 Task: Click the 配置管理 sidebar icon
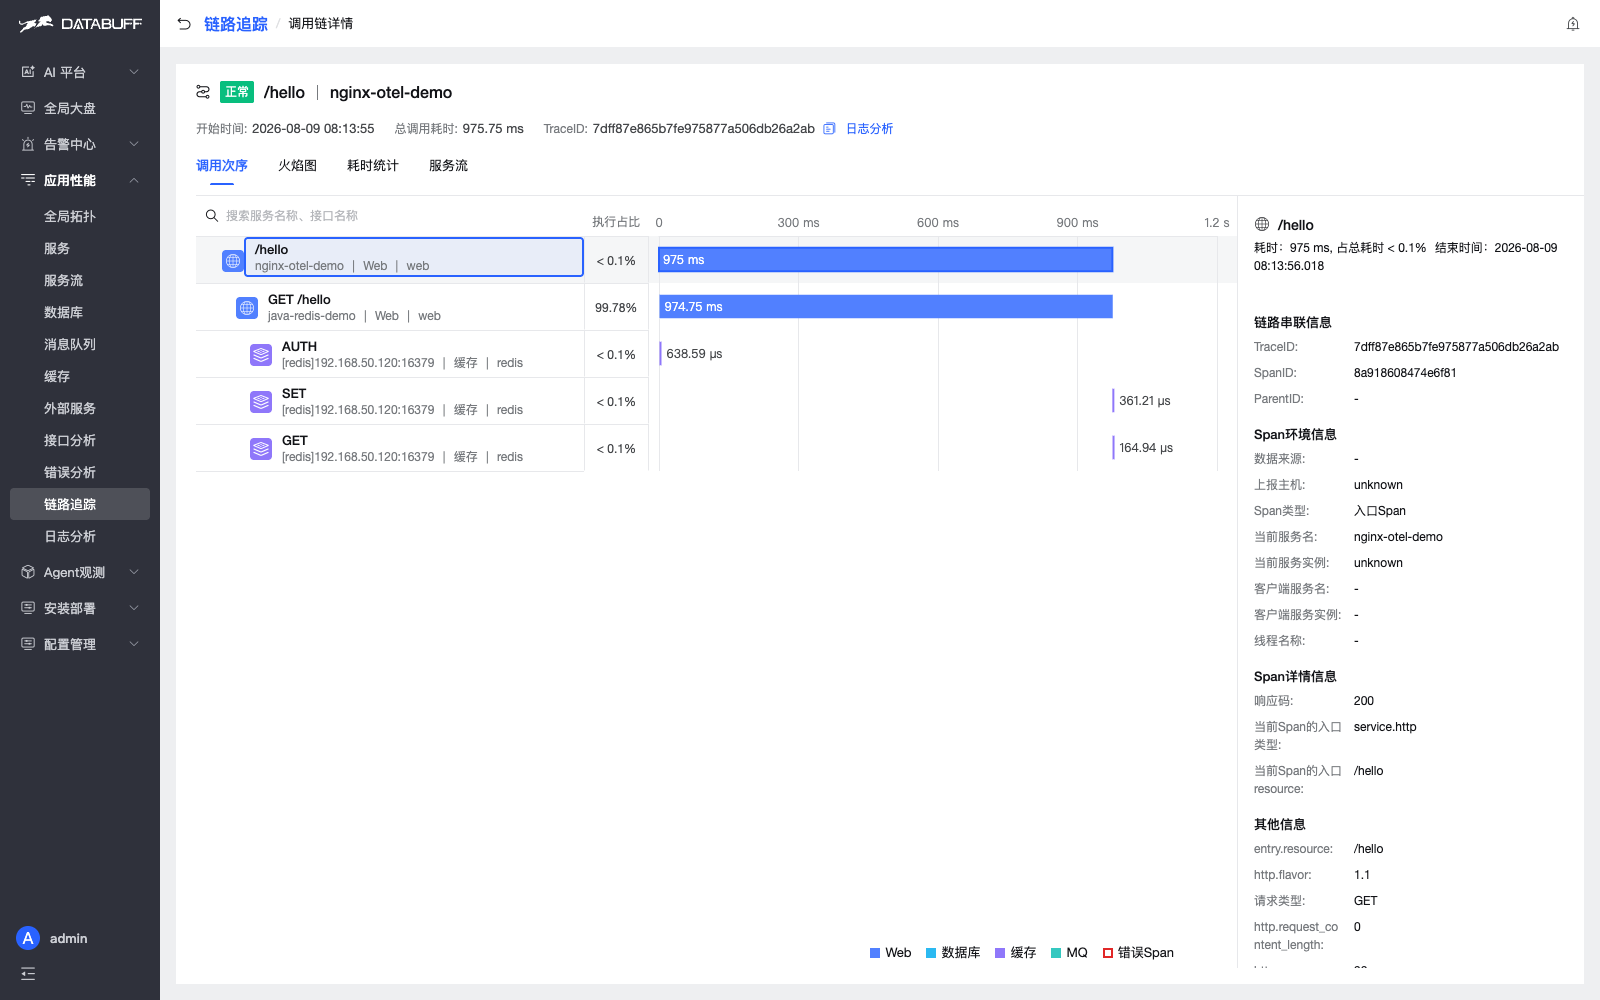(28, 644)
